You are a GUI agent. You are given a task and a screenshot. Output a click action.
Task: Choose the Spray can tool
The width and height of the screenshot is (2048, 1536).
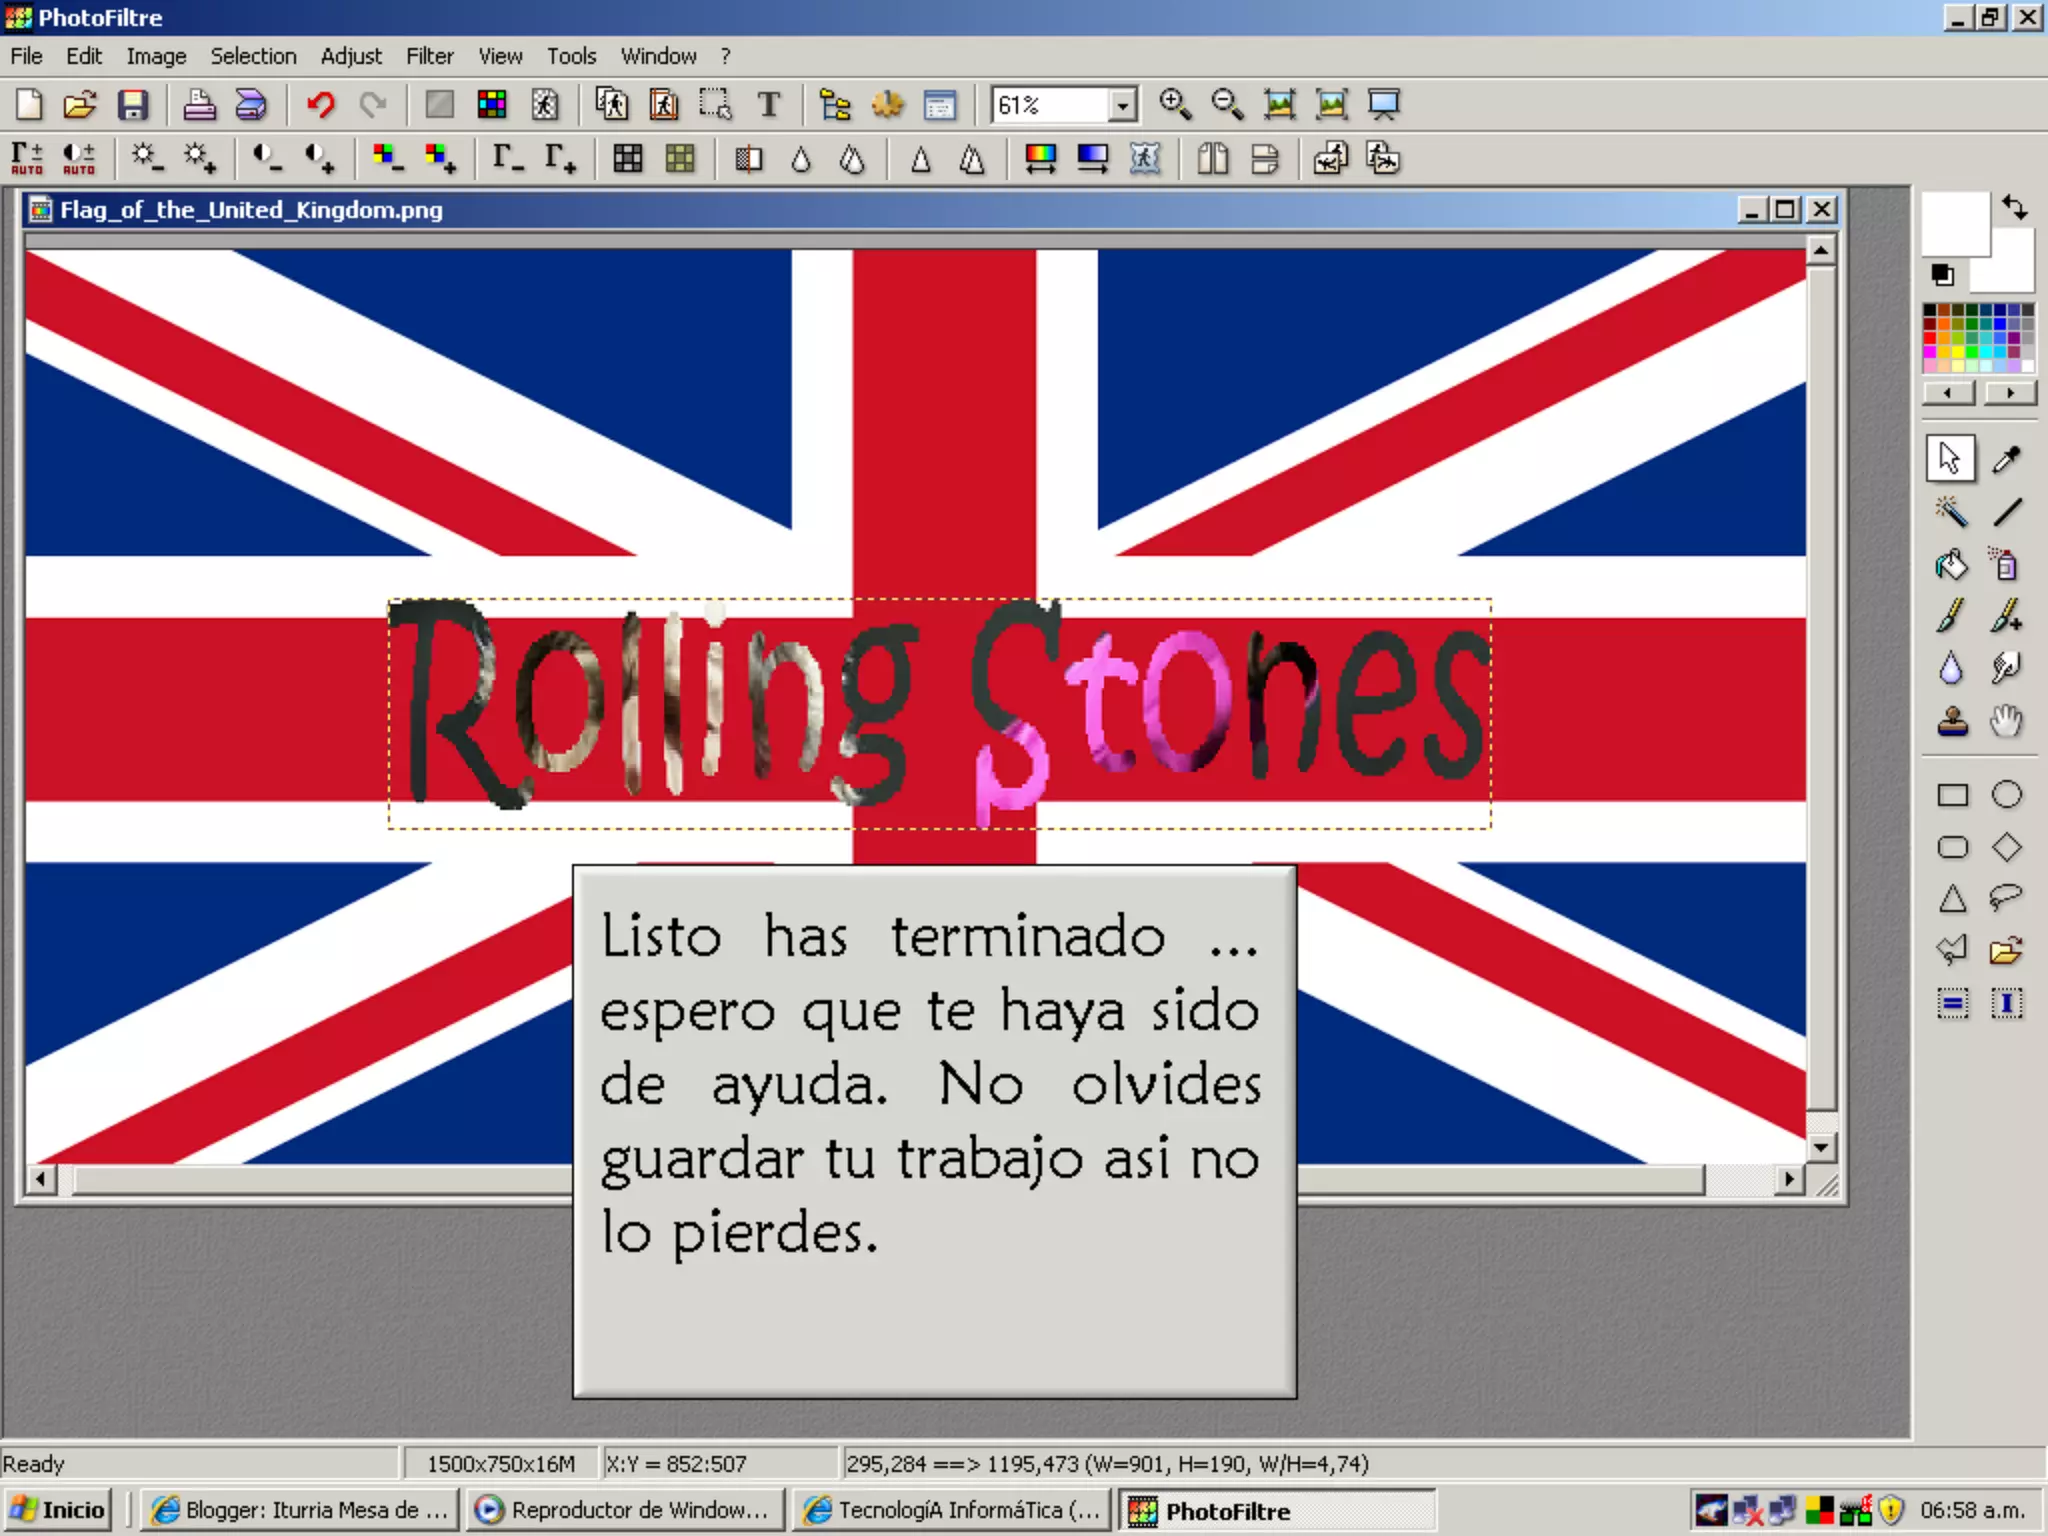coord(2005,565)
